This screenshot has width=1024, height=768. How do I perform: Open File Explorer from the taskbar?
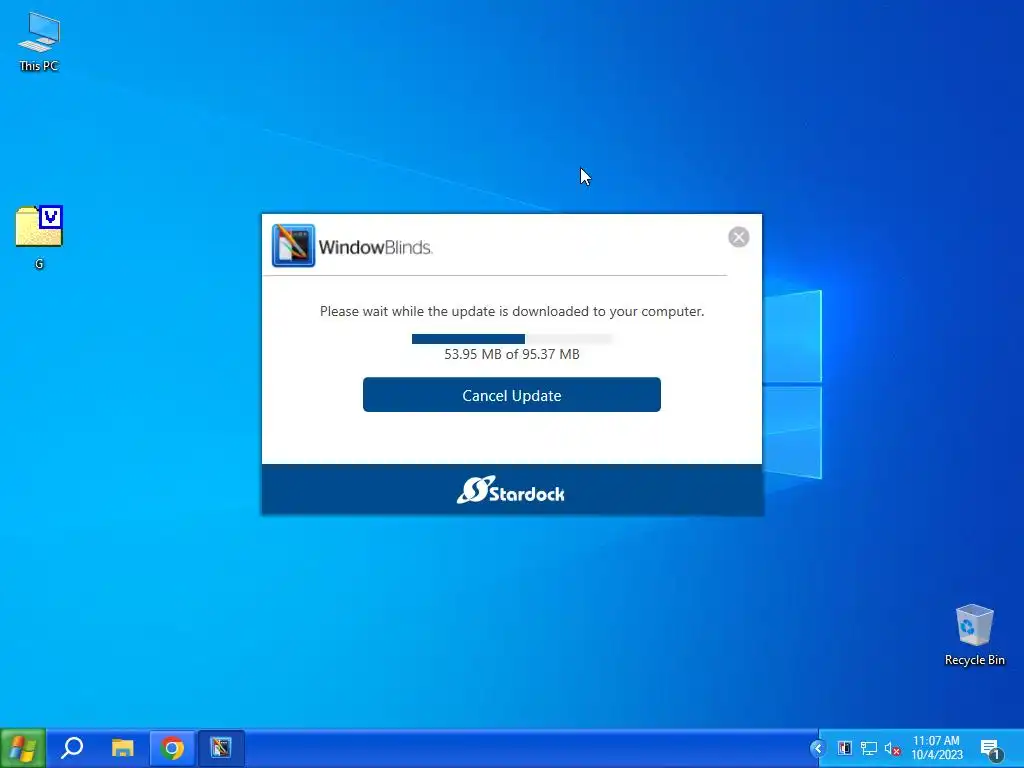click(122, 748)
